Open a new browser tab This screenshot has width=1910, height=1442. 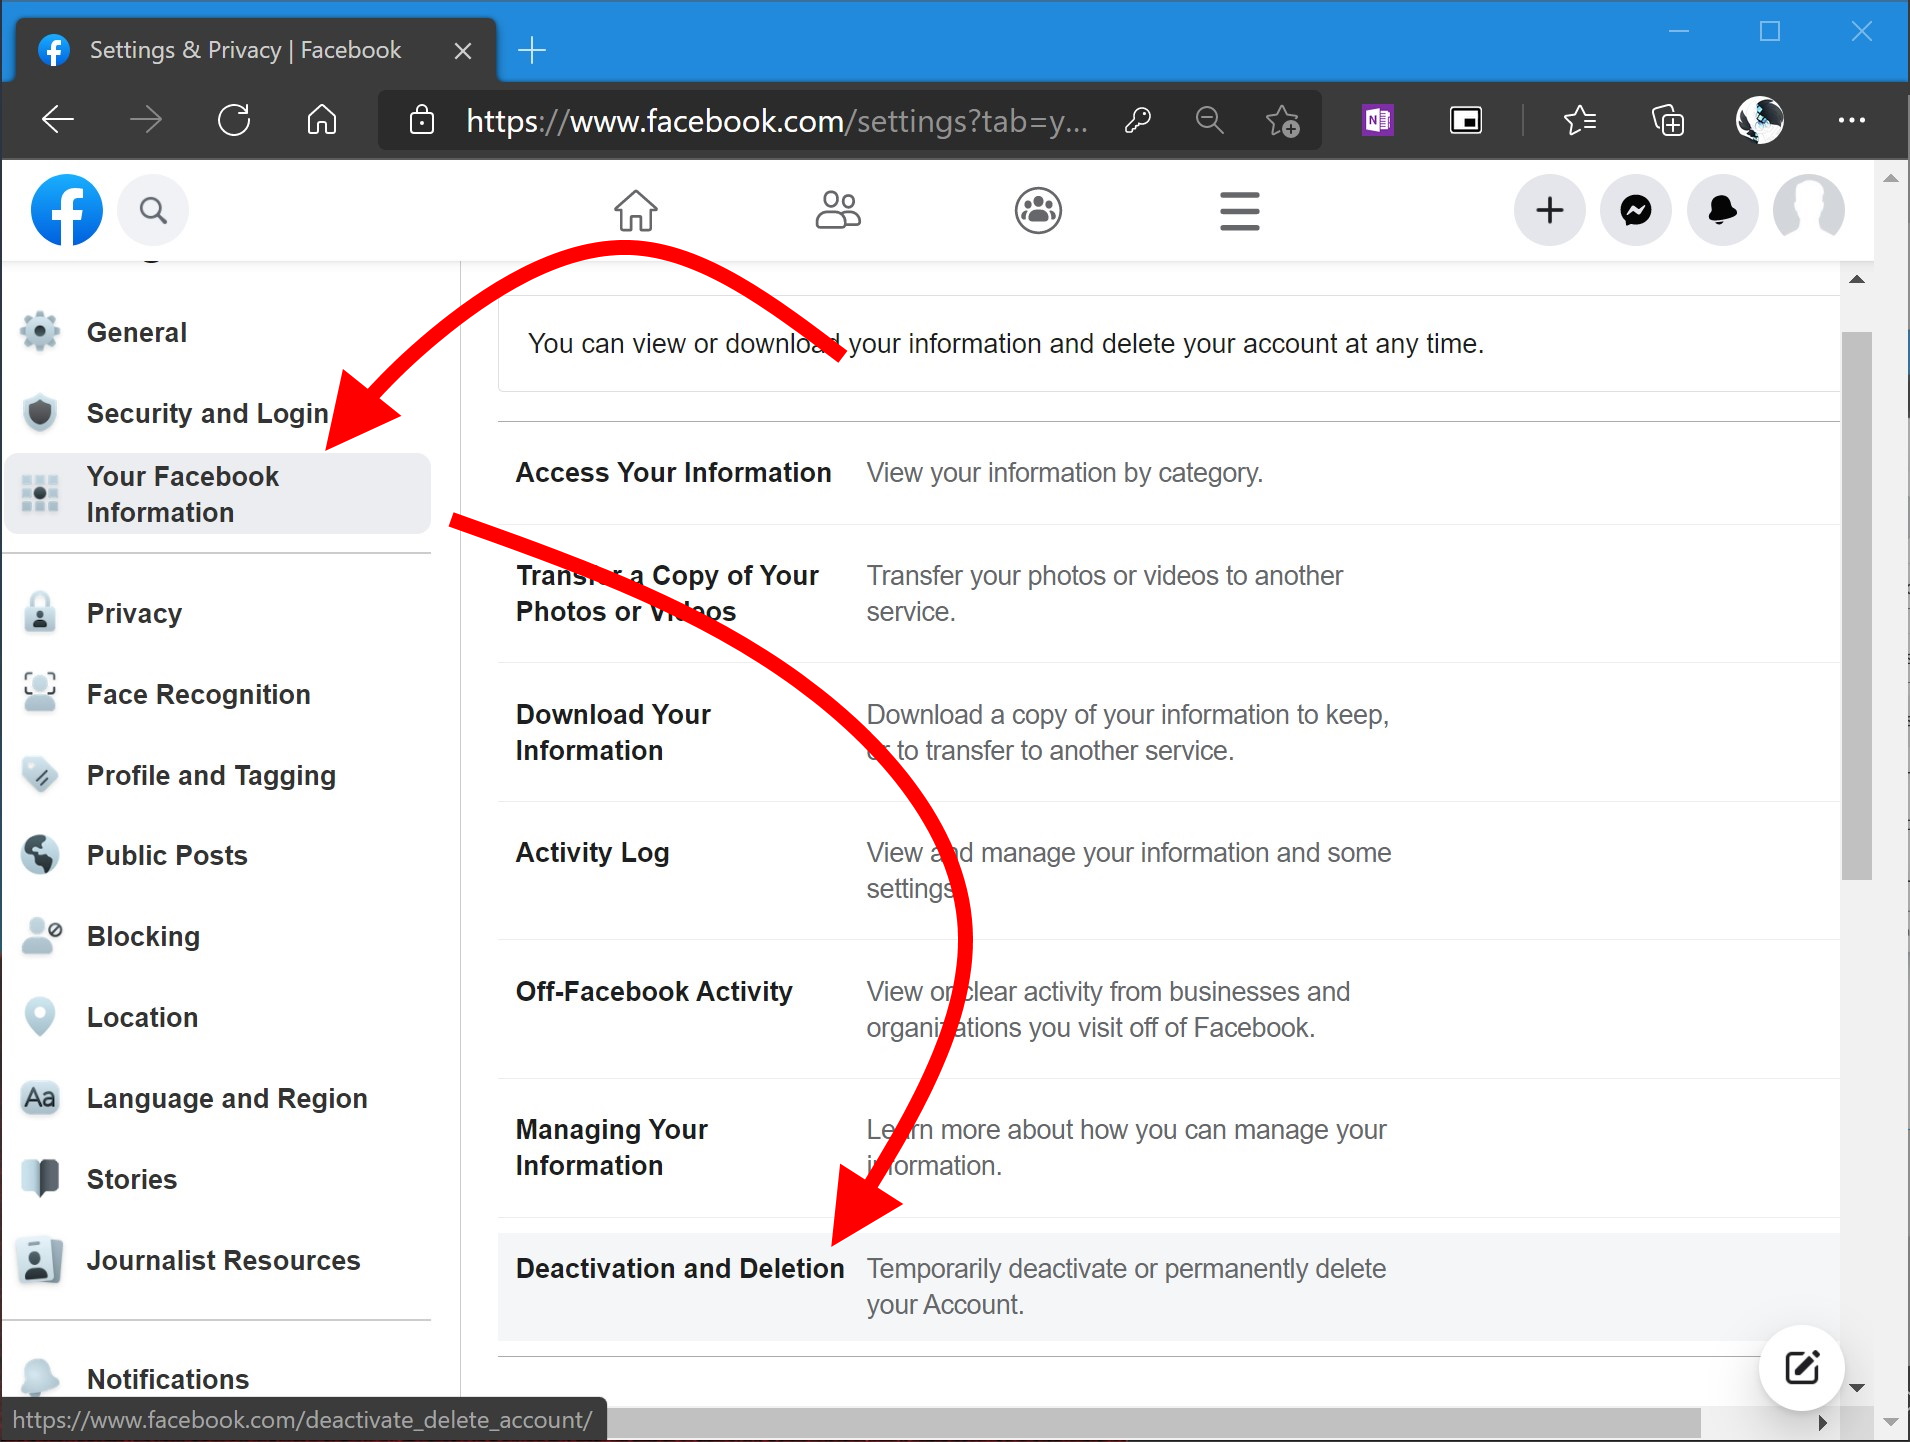pyautogui.click(x=532, y=50)
